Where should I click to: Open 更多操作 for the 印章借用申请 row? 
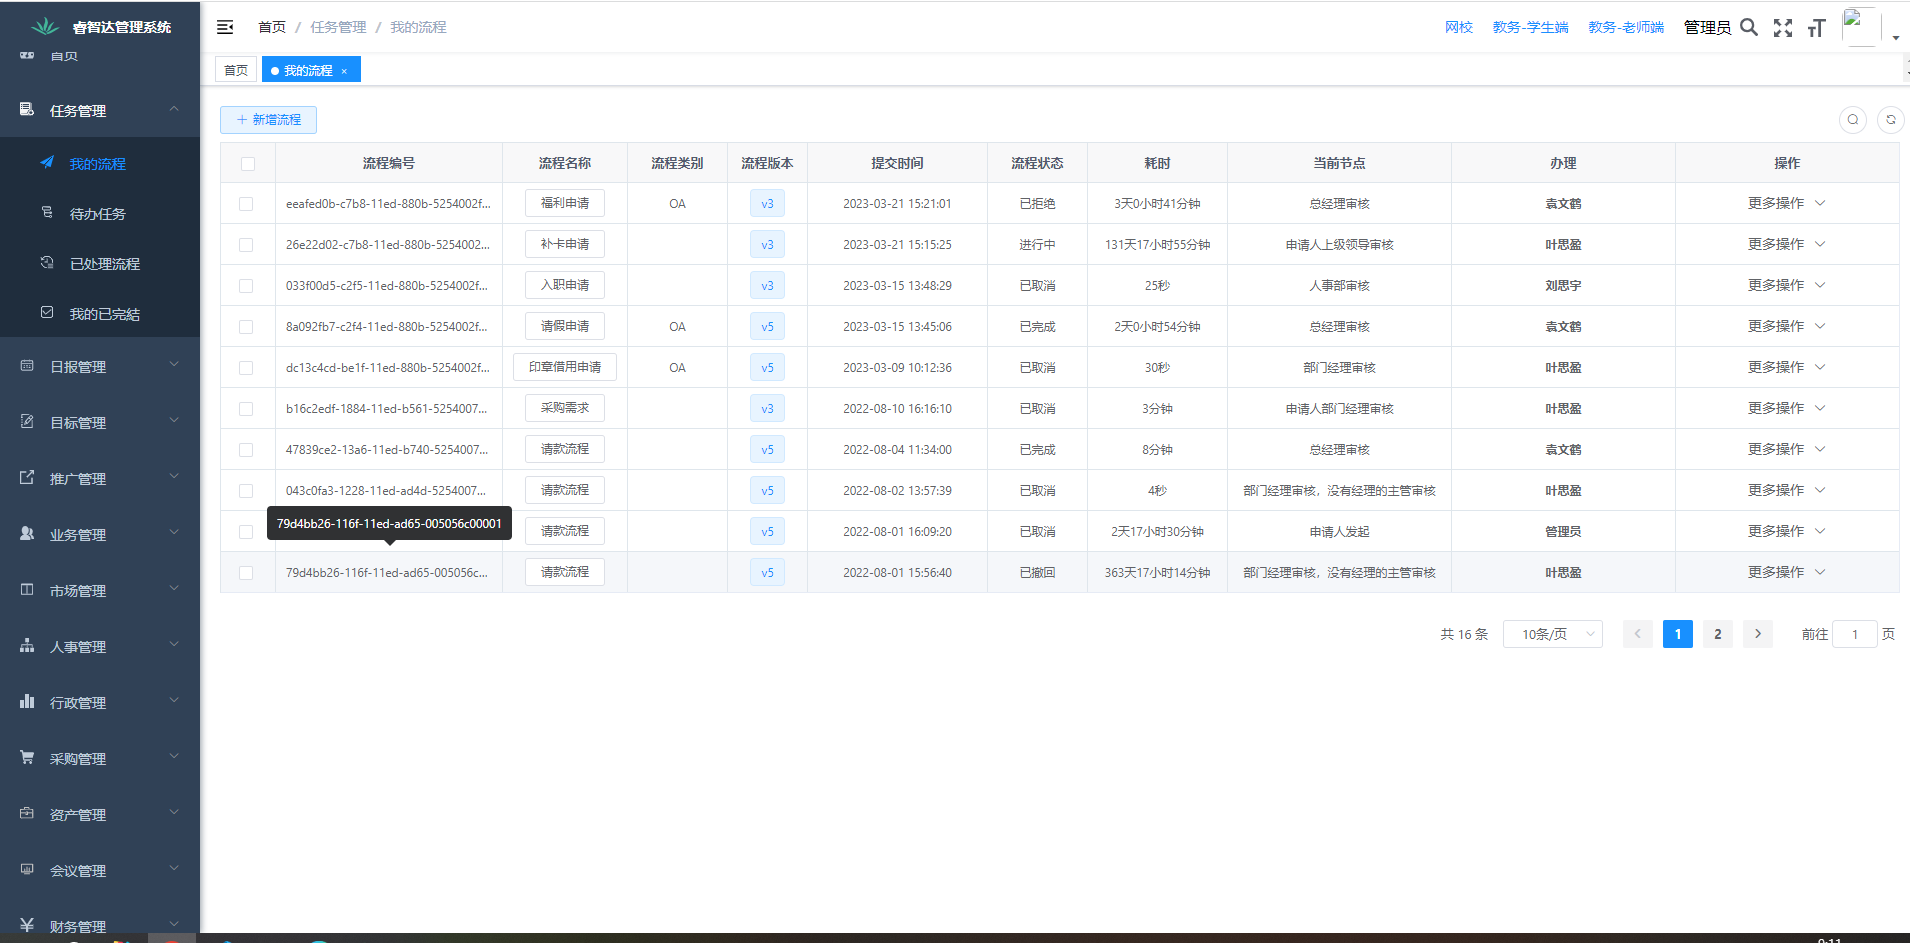coord(1786,367)
